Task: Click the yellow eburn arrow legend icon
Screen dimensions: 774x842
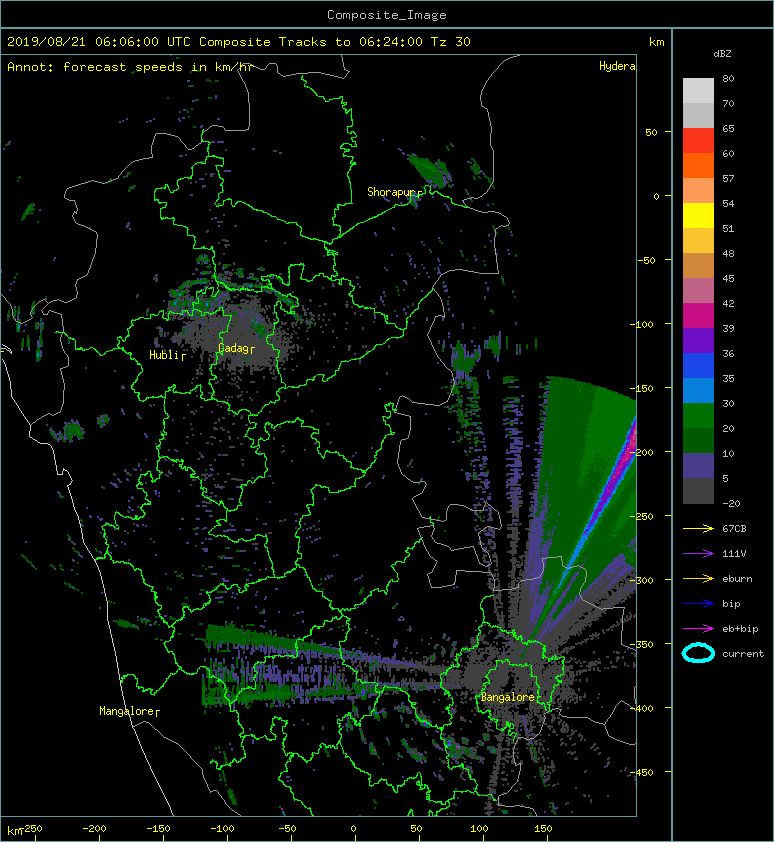Action: [x=698, y=578]
